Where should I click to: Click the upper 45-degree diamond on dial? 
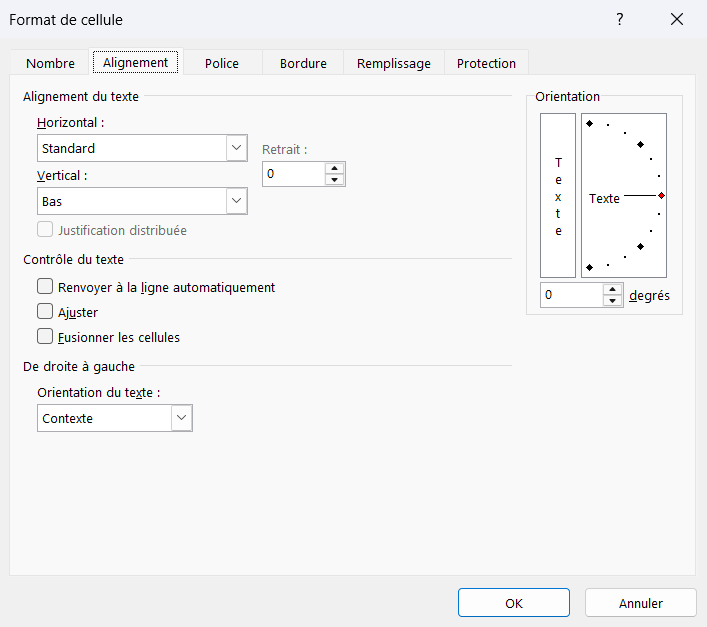[x=640, y=144]
